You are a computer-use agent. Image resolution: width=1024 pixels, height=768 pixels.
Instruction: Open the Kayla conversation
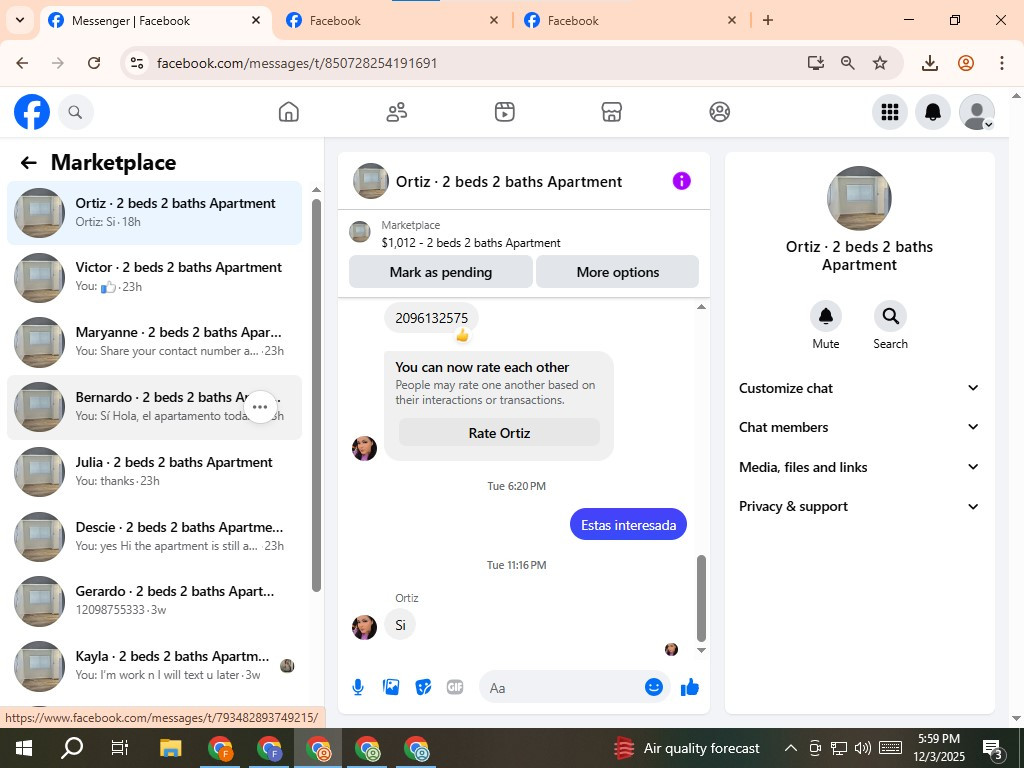point(154,665)
